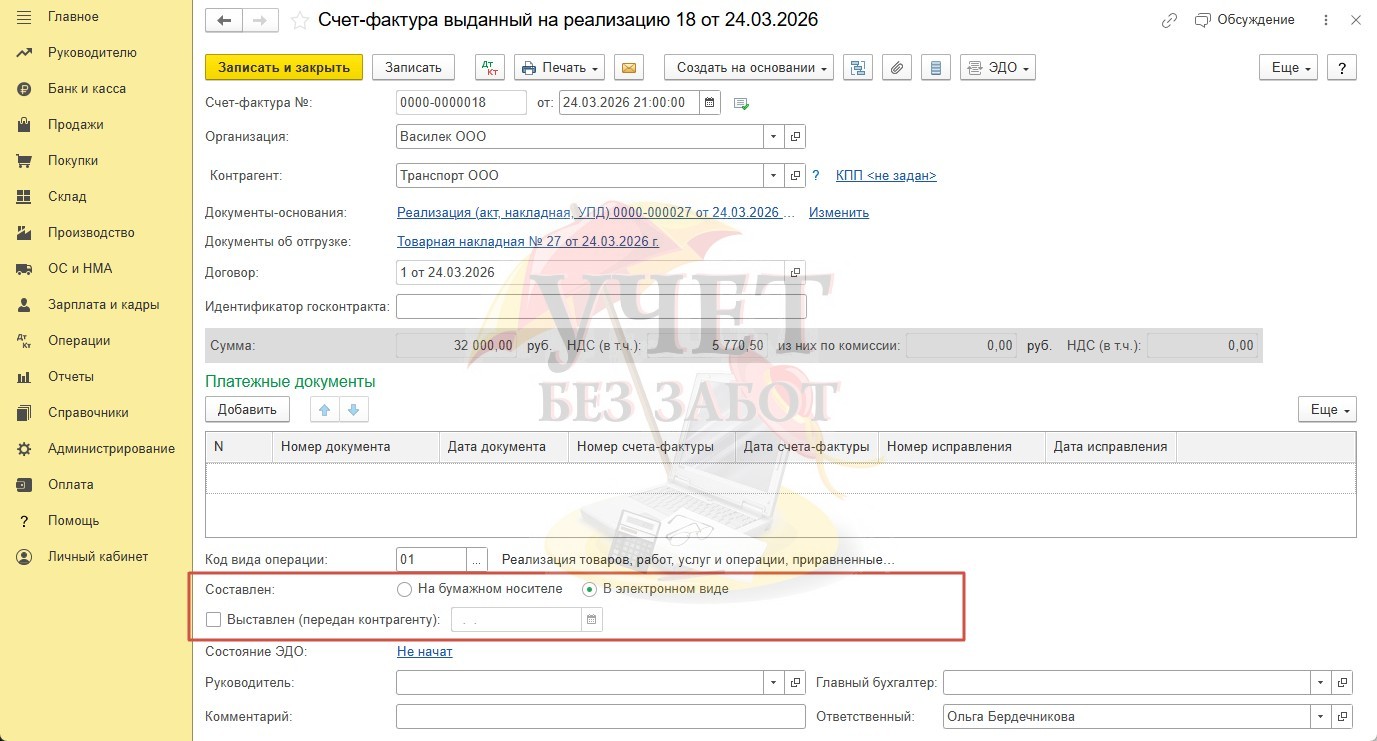Expand the Организация dropdown list

point(774,136)
